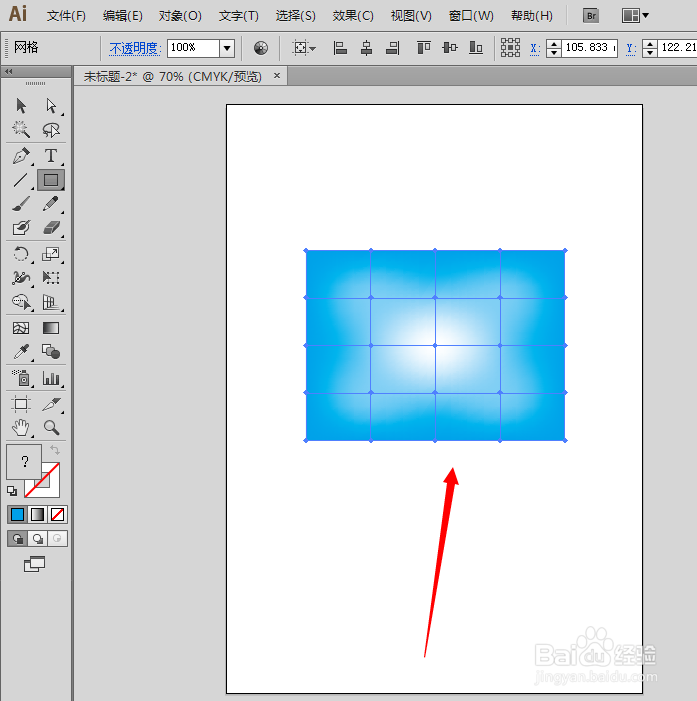Click the Recolor Artwork icon
The width and height of the screenshot is (697, 701).
click(261, 48)
